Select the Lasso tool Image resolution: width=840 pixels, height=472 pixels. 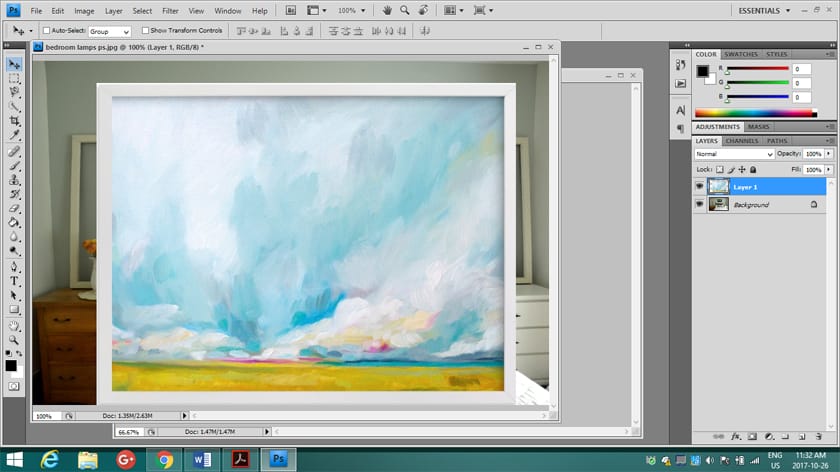(14, 92)
